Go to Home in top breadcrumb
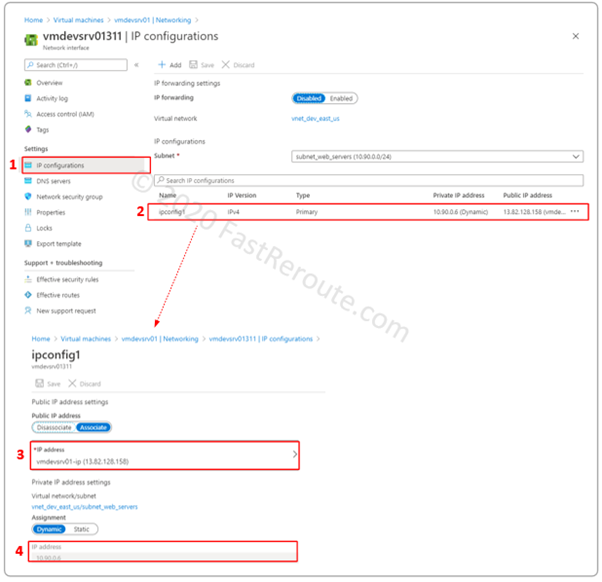602x582 pixels. coord(33,20)
